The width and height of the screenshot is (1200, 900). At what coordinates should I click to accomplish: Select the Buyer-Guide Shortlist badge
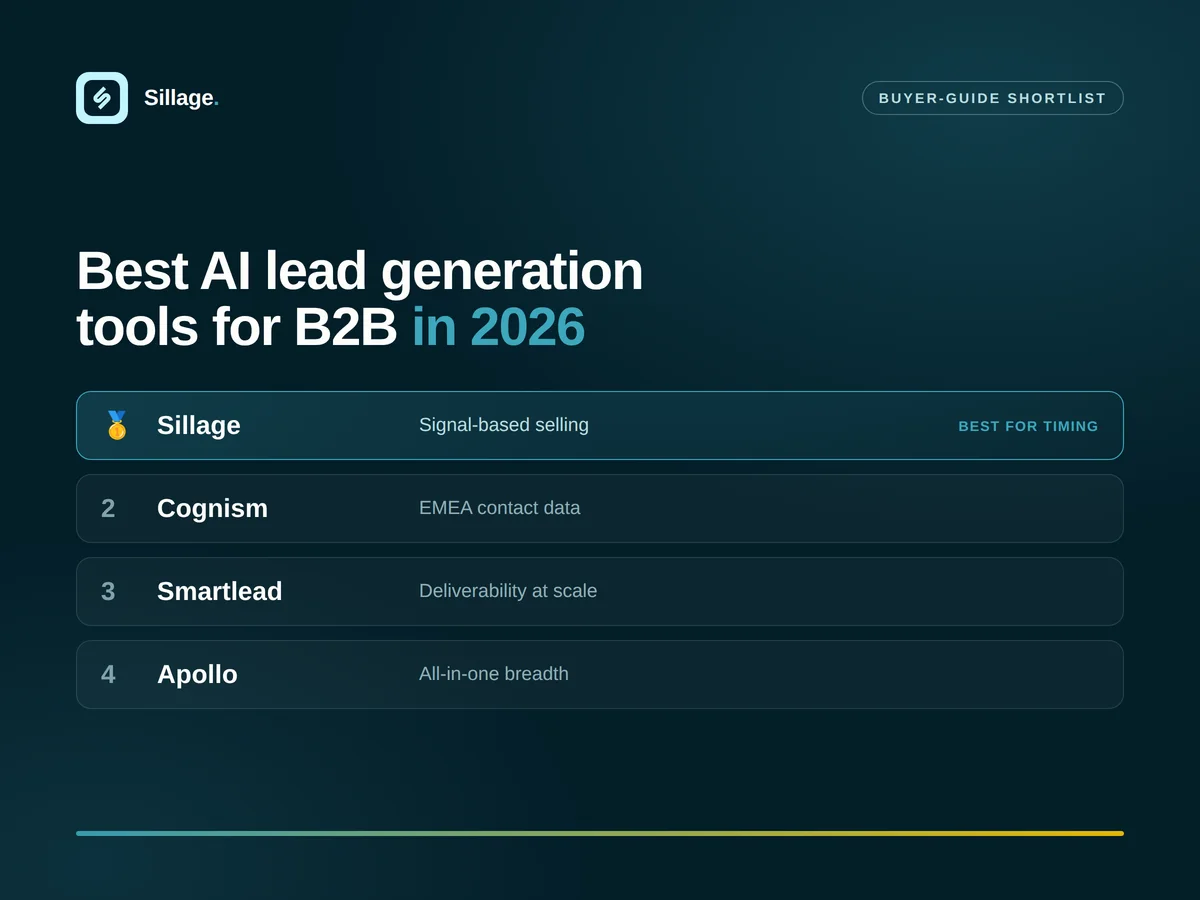(992, 98)
